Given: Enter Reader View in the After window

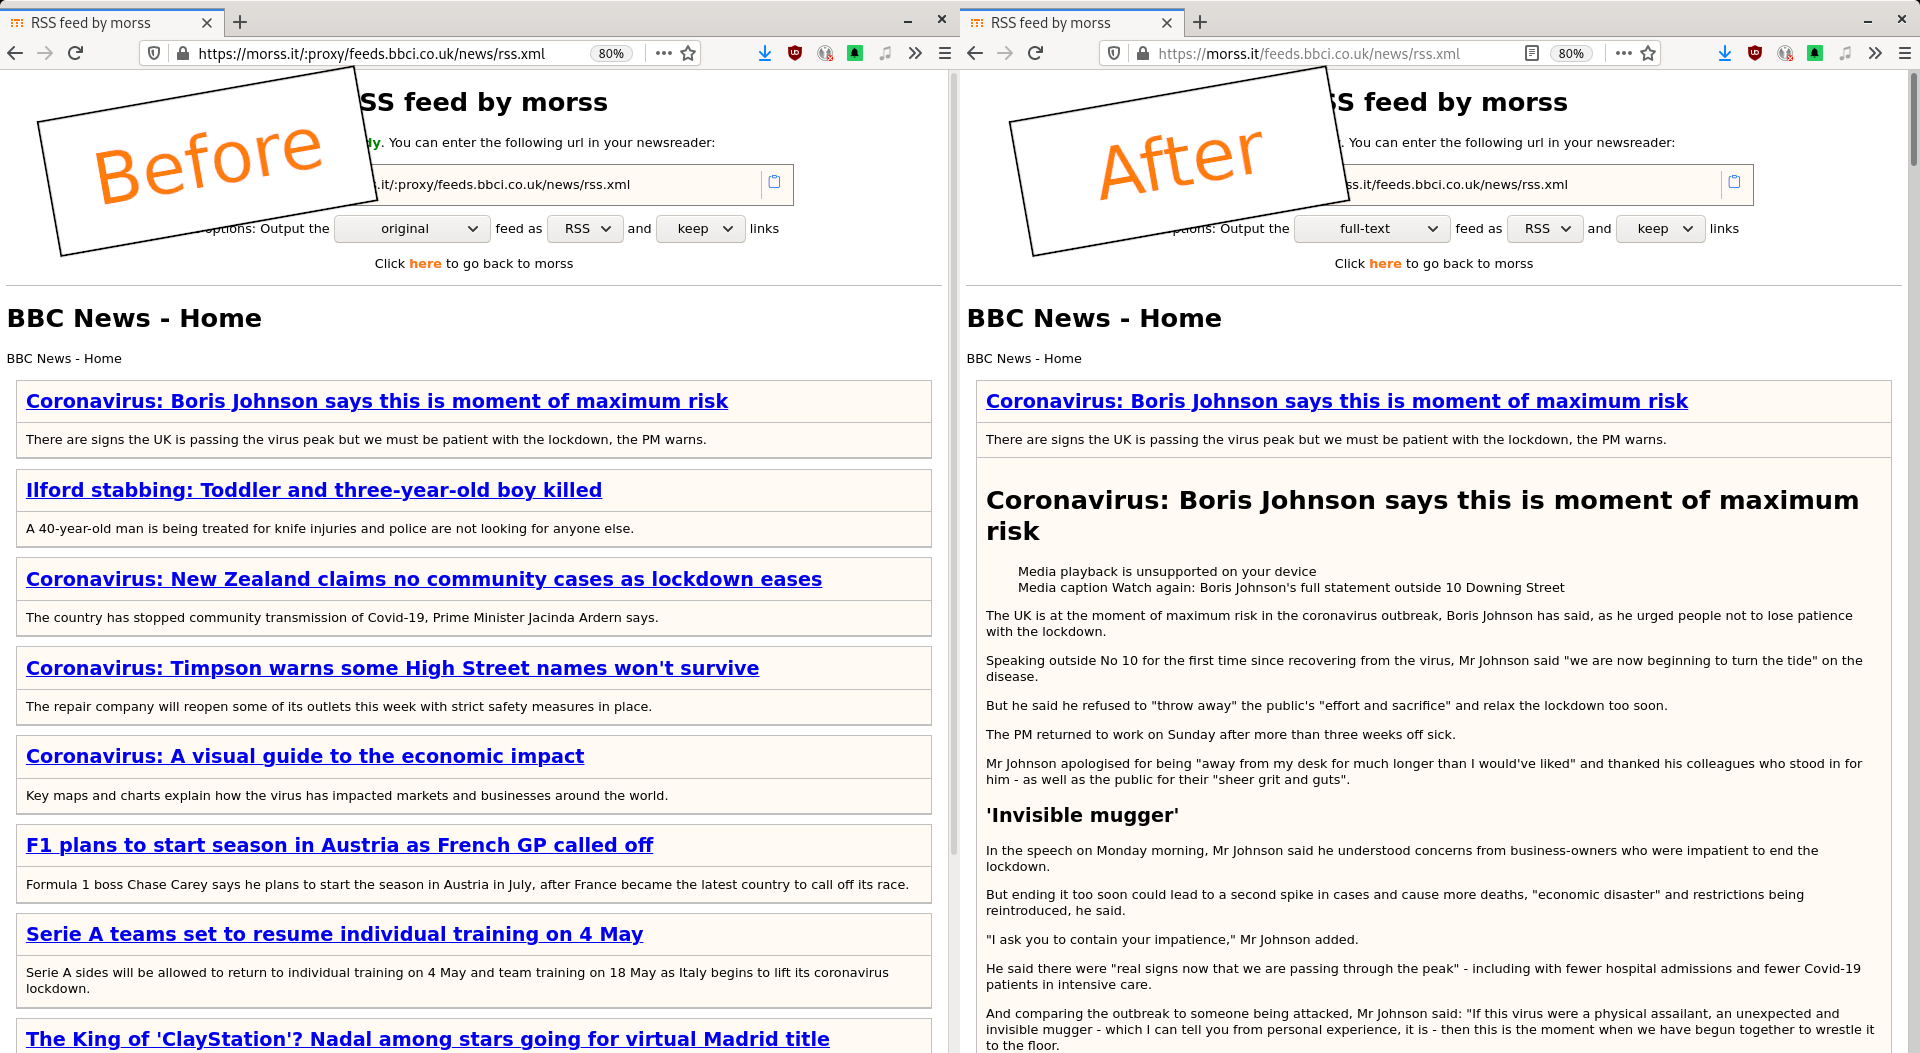Looking at the screenshot, I should pyautogui.click(x=1532, y=53).
